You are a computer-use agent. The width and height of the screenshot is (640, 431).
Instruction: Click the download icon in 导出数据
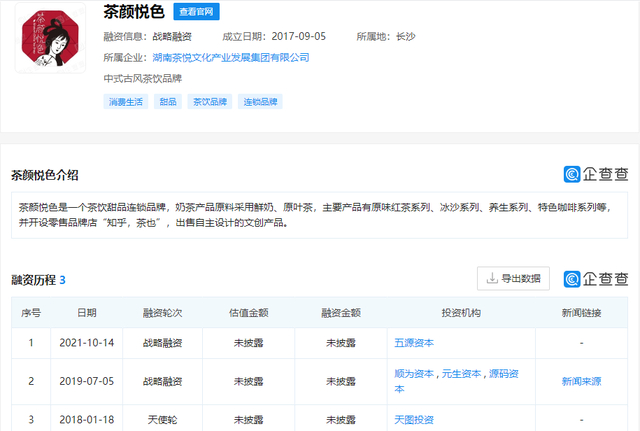[492, 278]
